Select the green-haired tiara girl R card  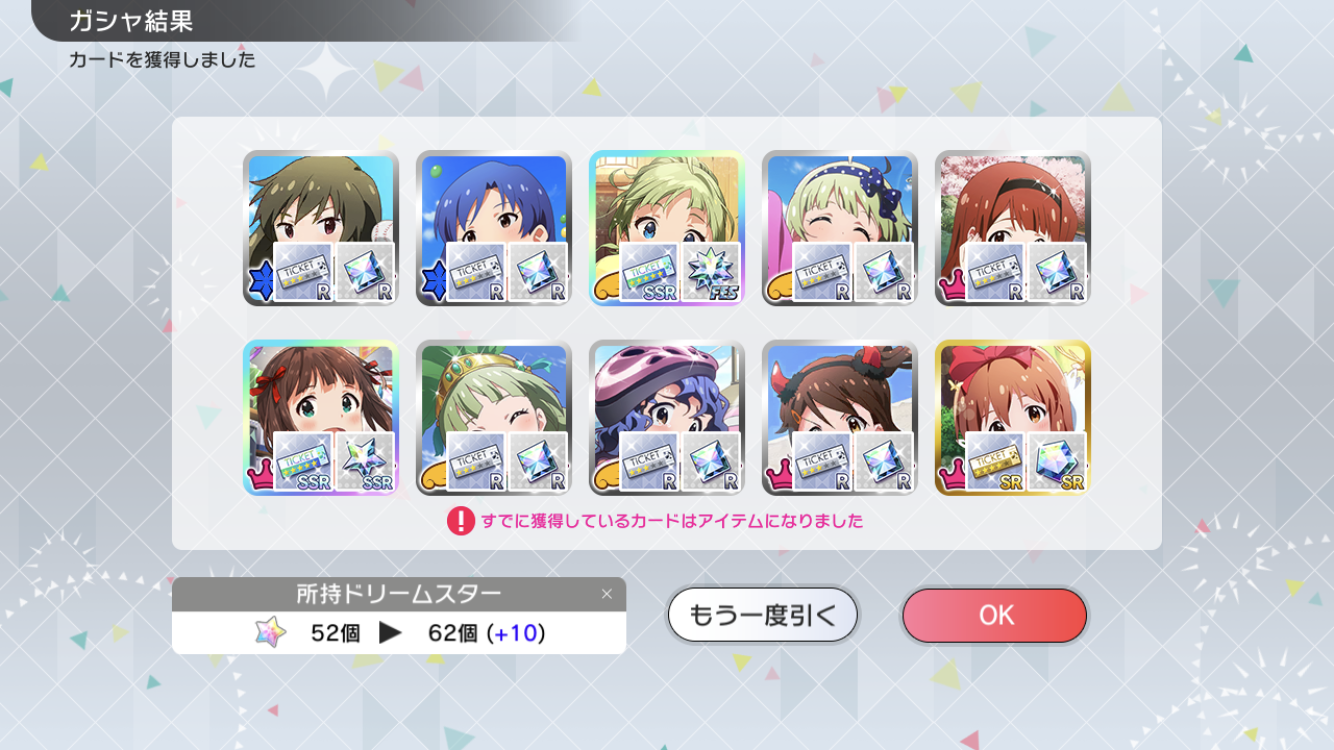[x=494, y=417]
